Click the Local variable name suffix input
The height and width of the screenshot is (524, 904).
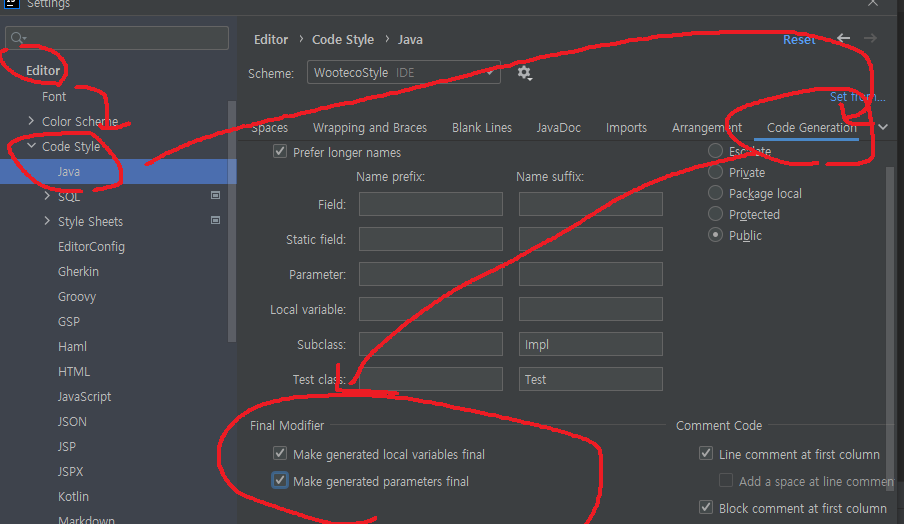590,309
